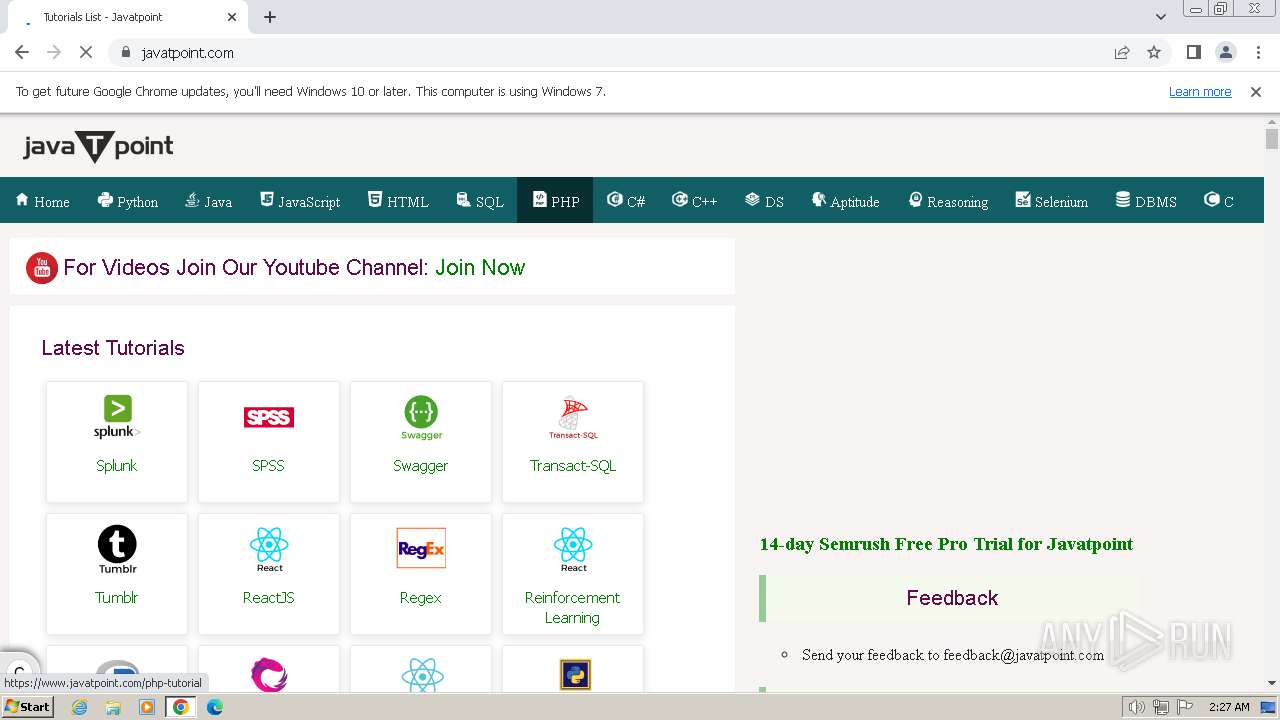
Task: Open the Swagger tutorial icon
Action: 421,418
